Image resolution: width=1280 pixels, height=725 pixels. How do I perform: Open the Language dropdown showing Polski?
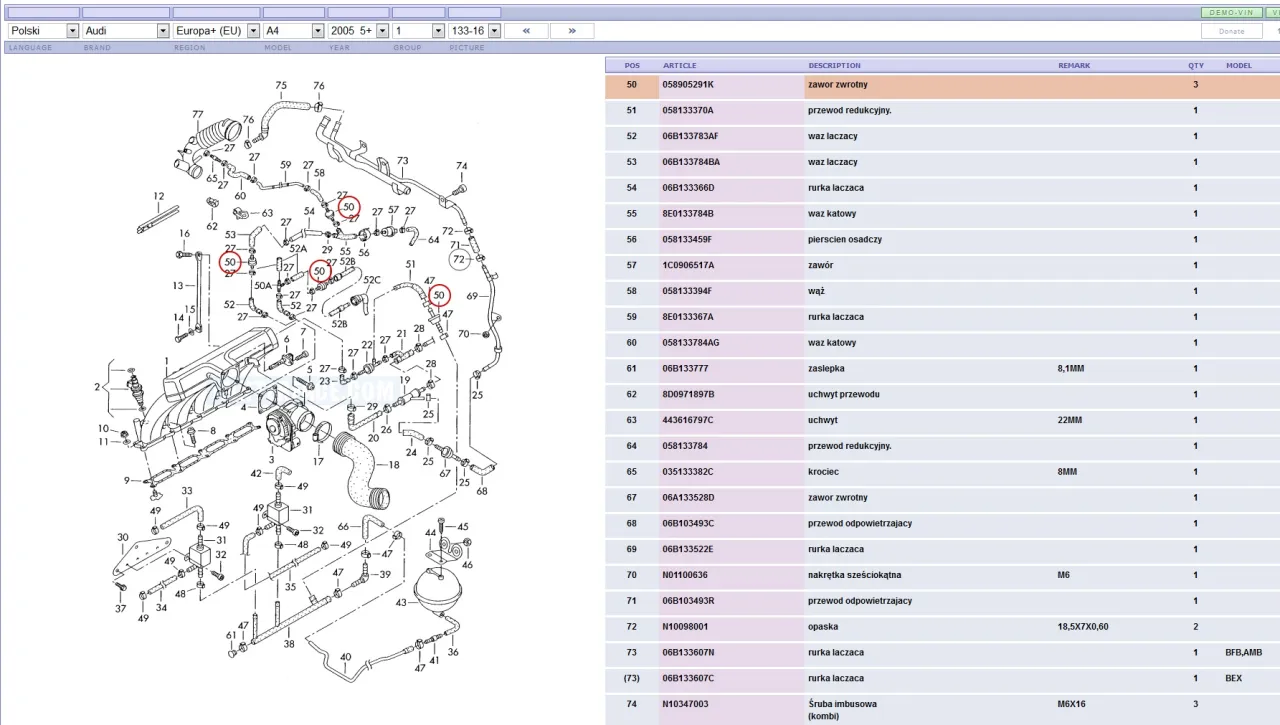pyautogui.click(x=43, y=31)
